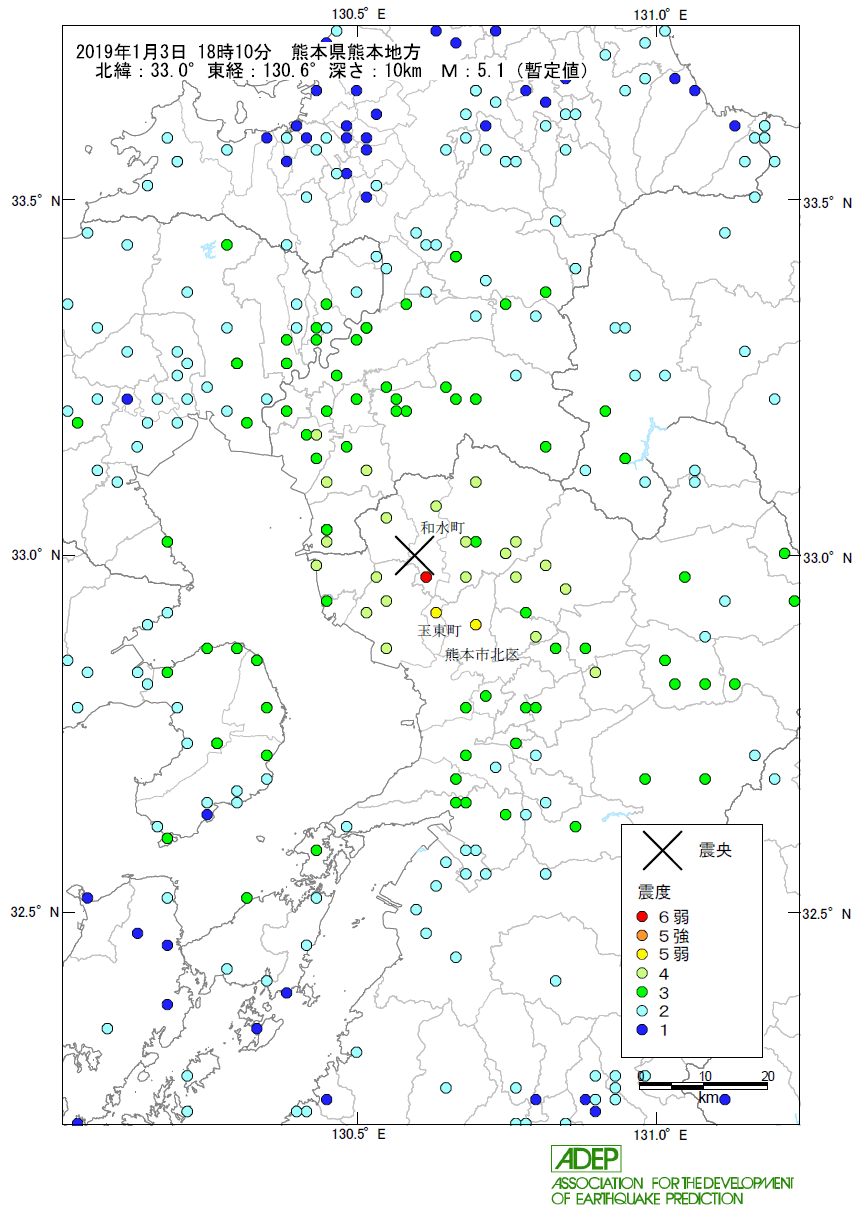Click the date text 2019年1月3日
The height and width of the screenshot is (1214, 865).
pos(131,52)
